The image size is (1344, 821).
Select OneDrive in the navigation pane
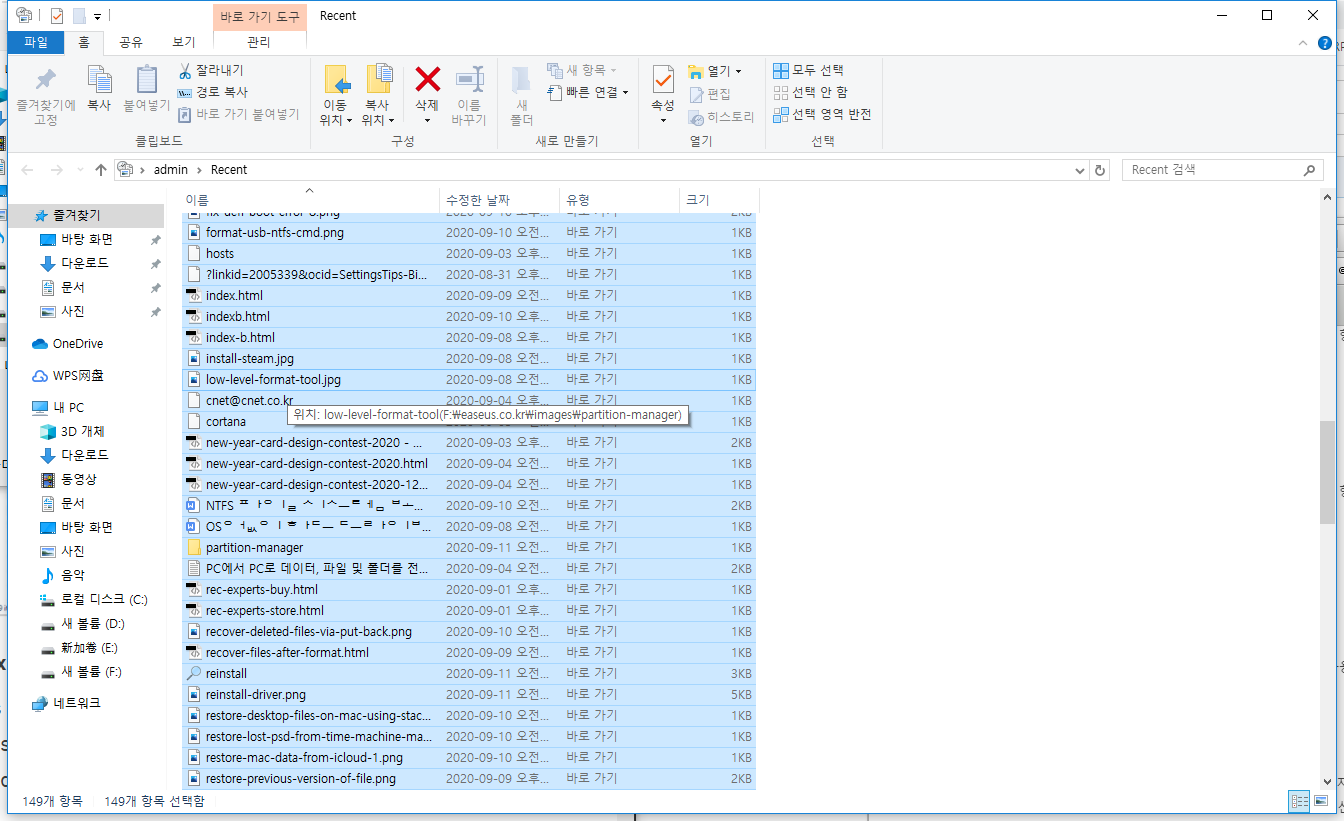click(x=77, y=344)
